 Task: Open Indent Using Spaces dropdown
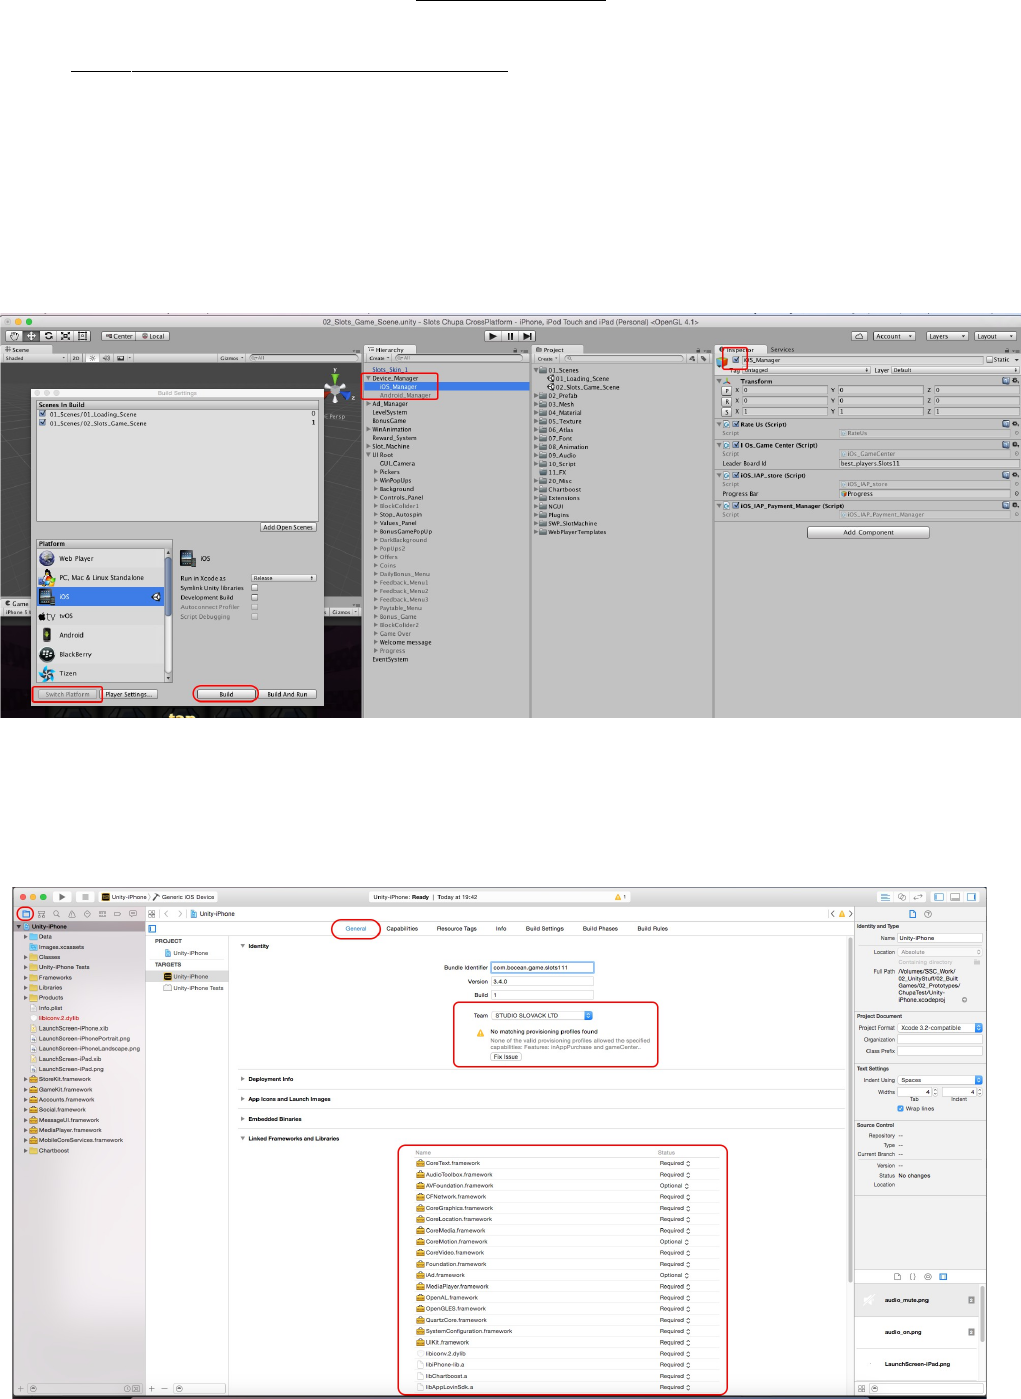940,1080
